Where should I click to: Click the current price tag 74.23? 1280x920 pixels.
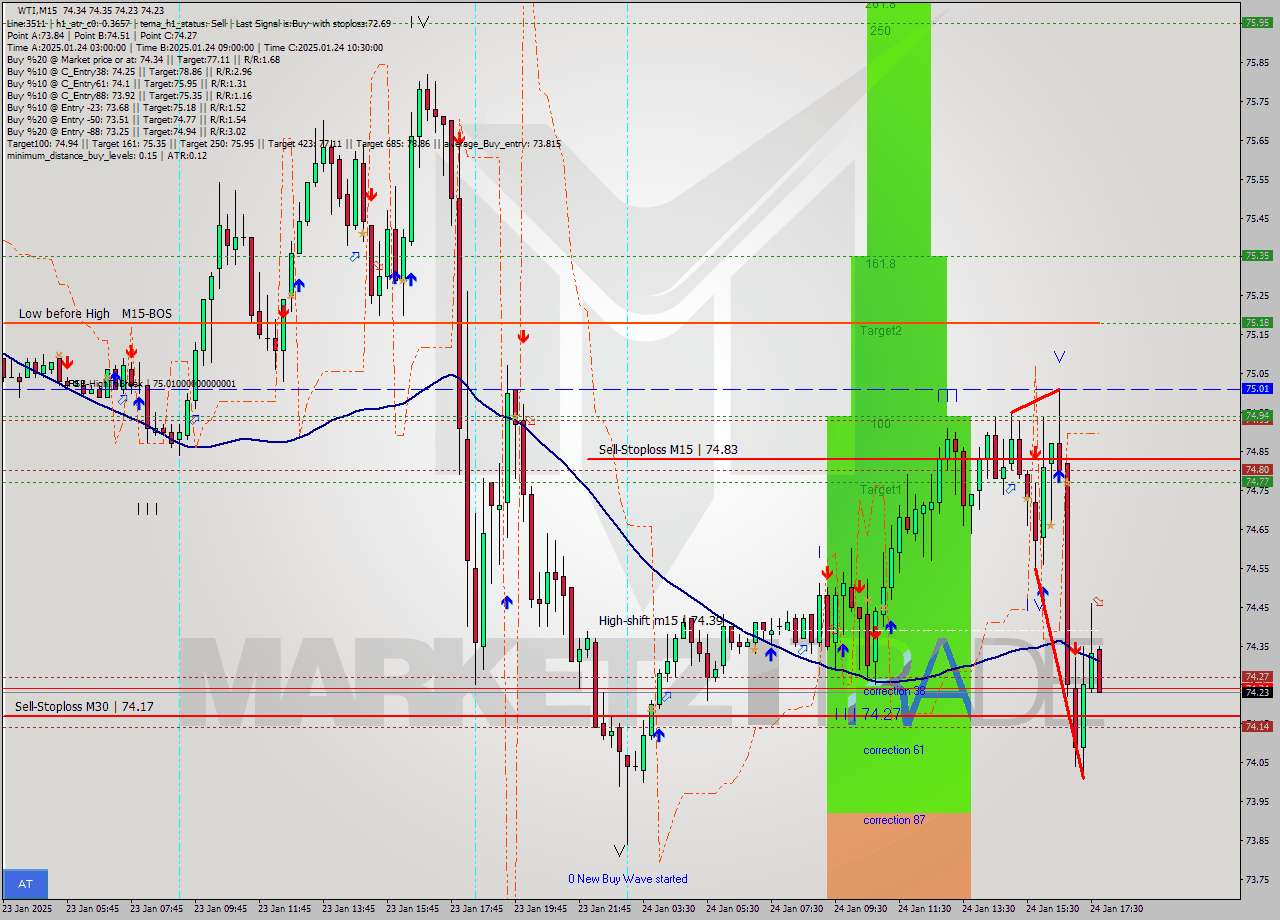coord(1257,692)
